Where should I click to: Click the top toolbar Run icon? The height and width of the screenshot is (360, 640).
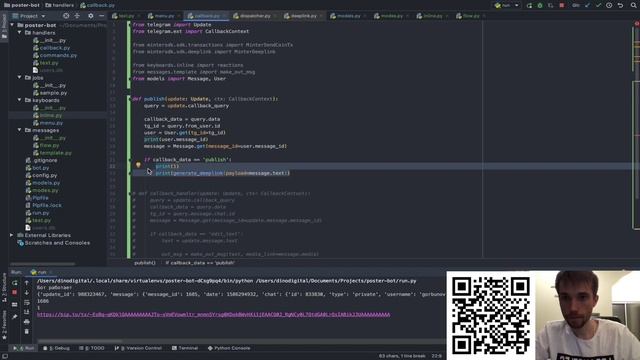point(529,5)
